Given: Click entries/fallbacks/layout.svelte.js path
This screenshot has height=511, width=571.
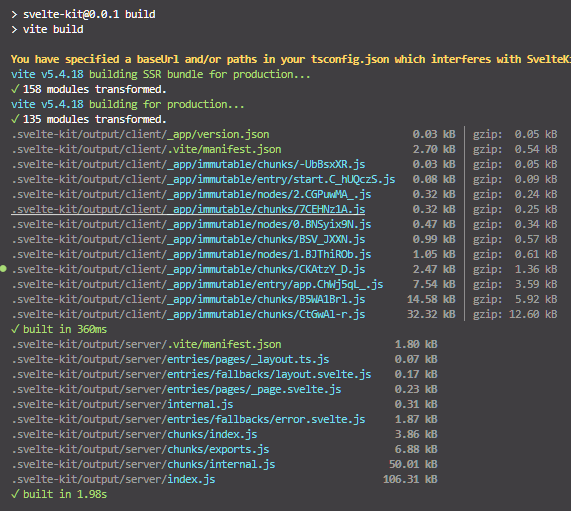Looking at the screenshot, I should point(191,374).
